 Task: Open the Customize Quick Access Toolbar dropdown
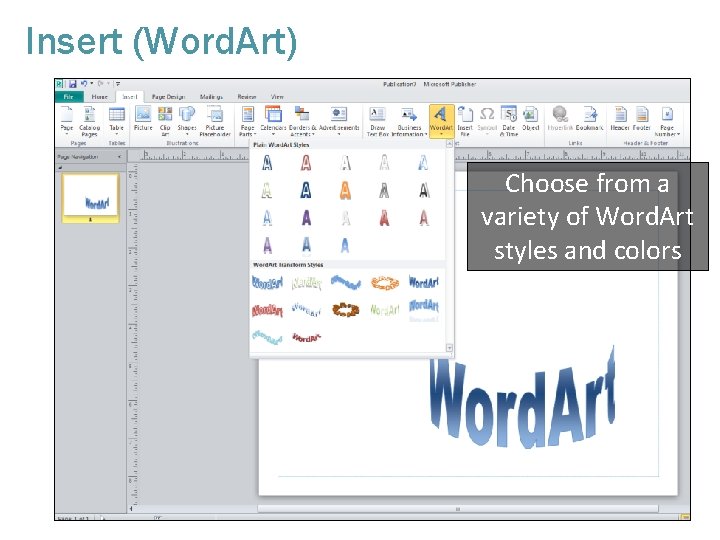click(118, 84)
